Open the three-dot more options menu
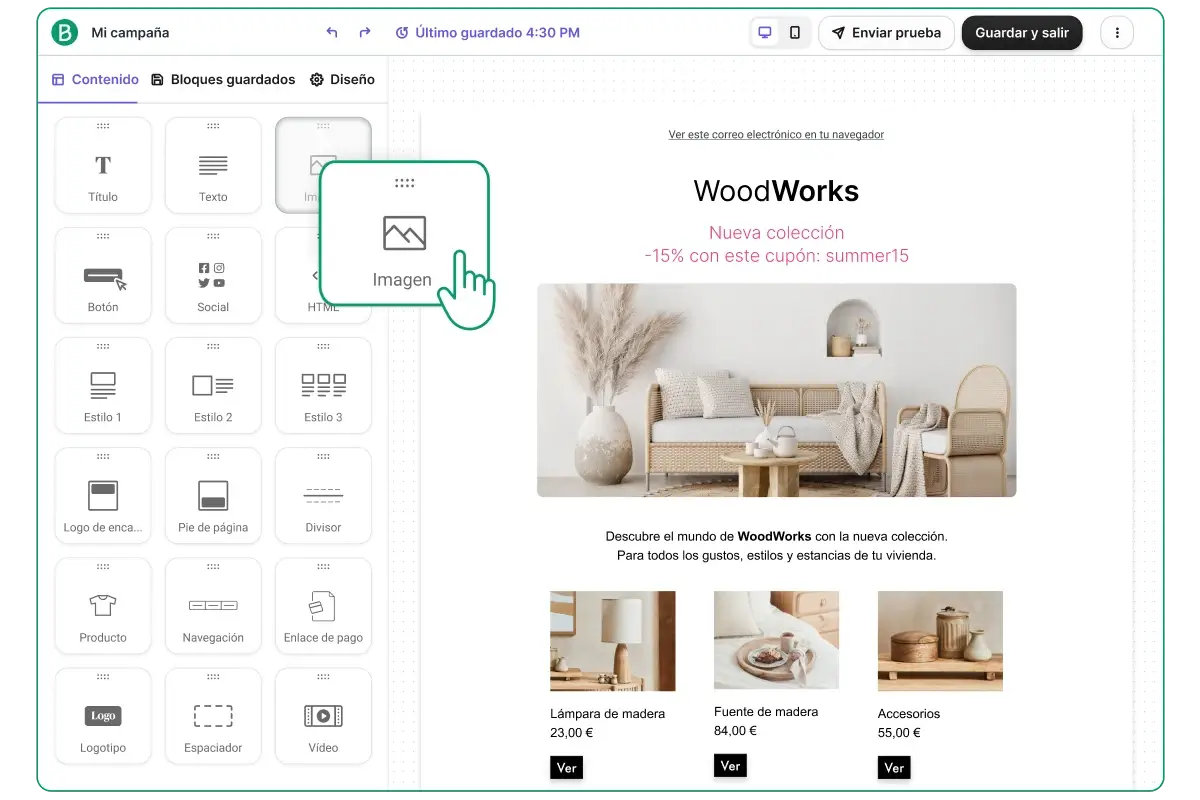1200x800 pixels. point(1117,33)
